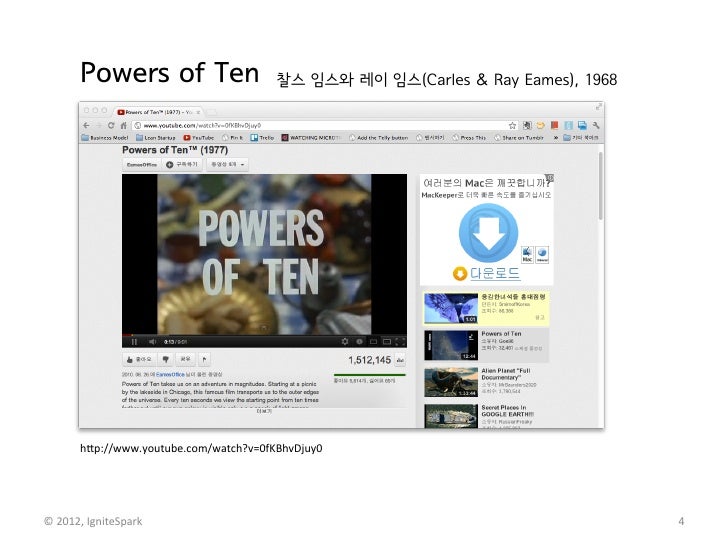The image size is (728, 546).
Task: Mute the video with speaker icon
Action: coord(152,342)
